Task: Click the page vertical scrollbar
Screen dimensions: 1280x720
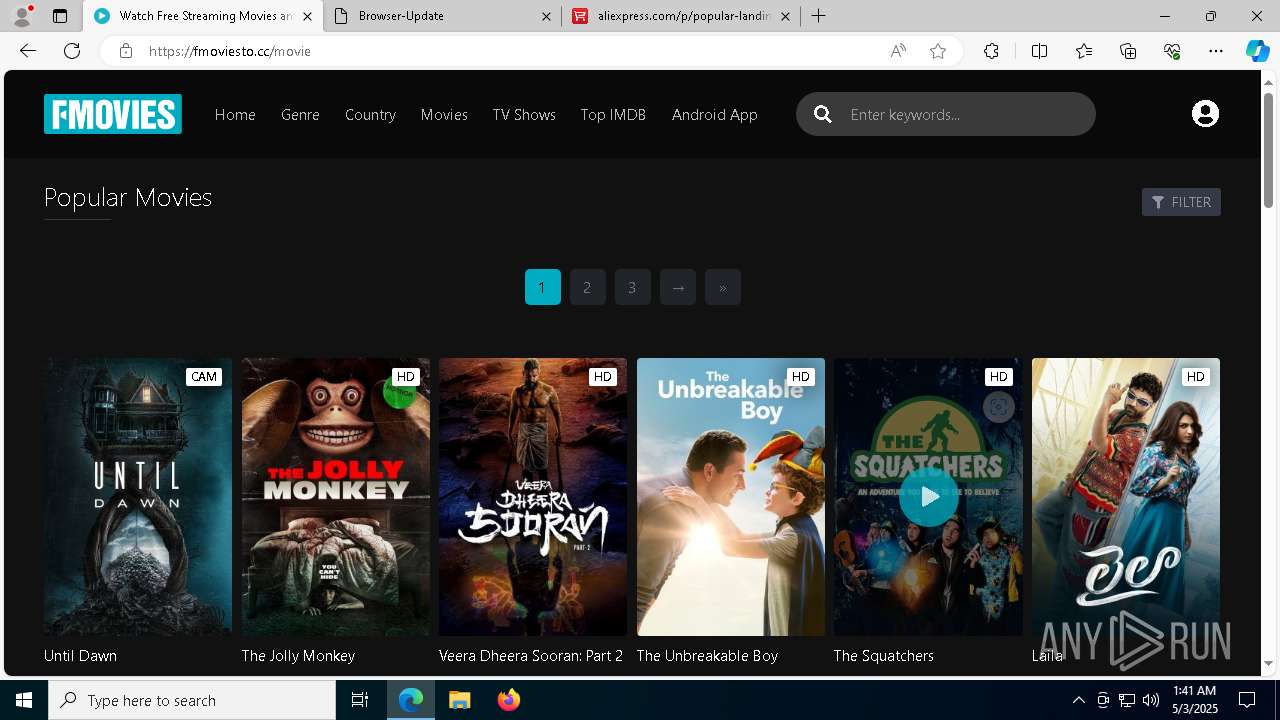Action: point(1269,150)
